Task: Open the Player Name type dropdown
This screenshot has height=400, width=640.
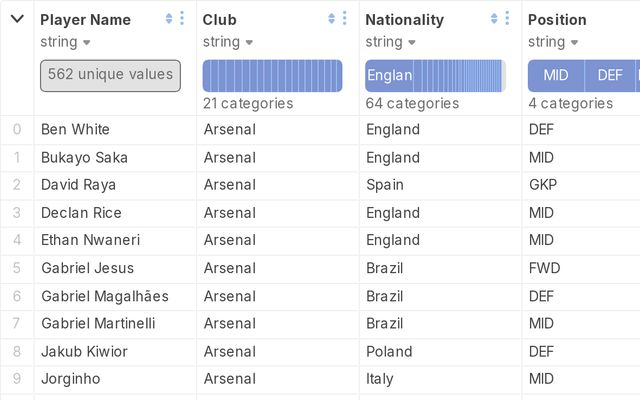Action: tap(86, 42)
